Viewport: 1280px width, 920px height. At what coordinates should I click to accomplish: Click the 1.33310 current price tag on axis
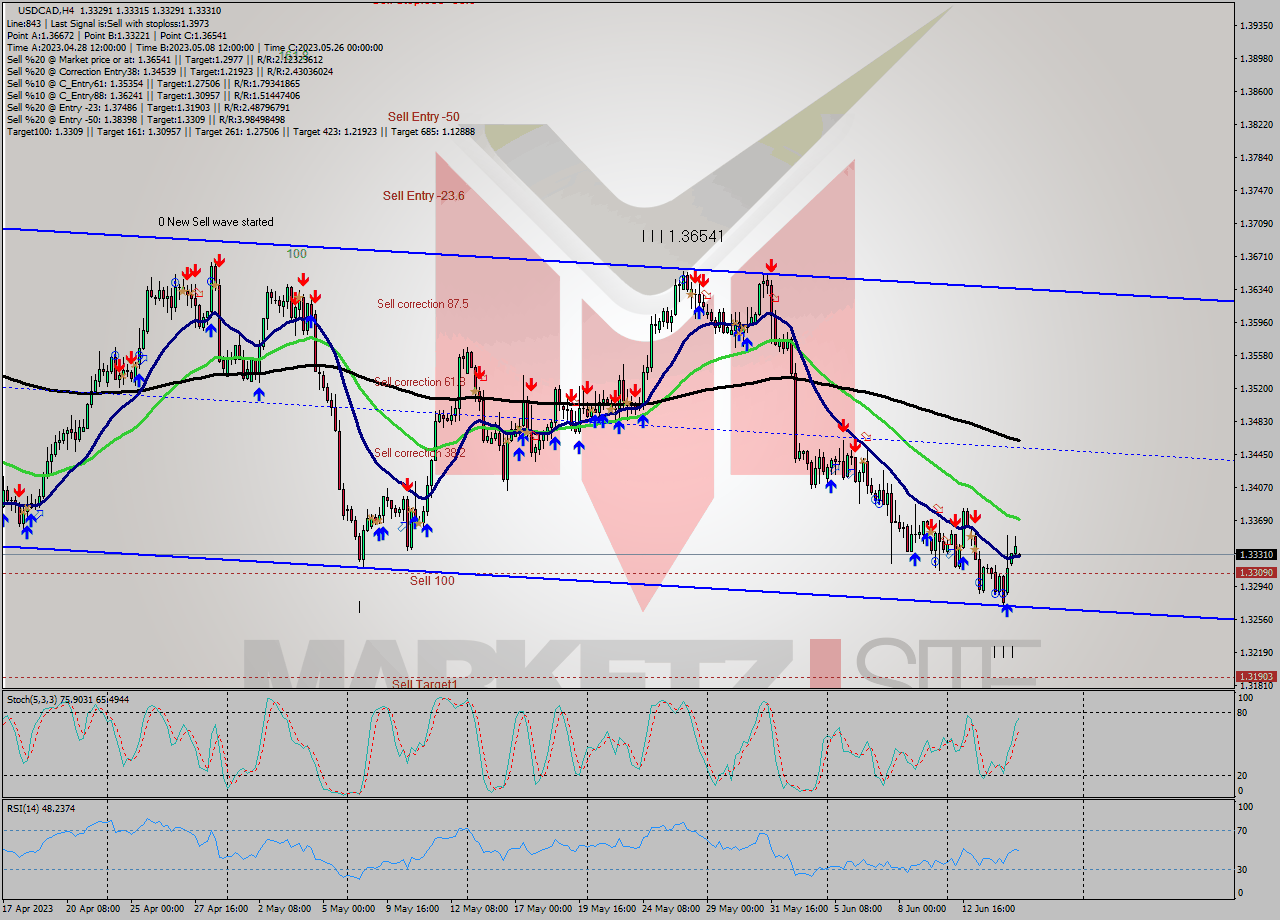pyautogui.click(x=1255, y=554)
